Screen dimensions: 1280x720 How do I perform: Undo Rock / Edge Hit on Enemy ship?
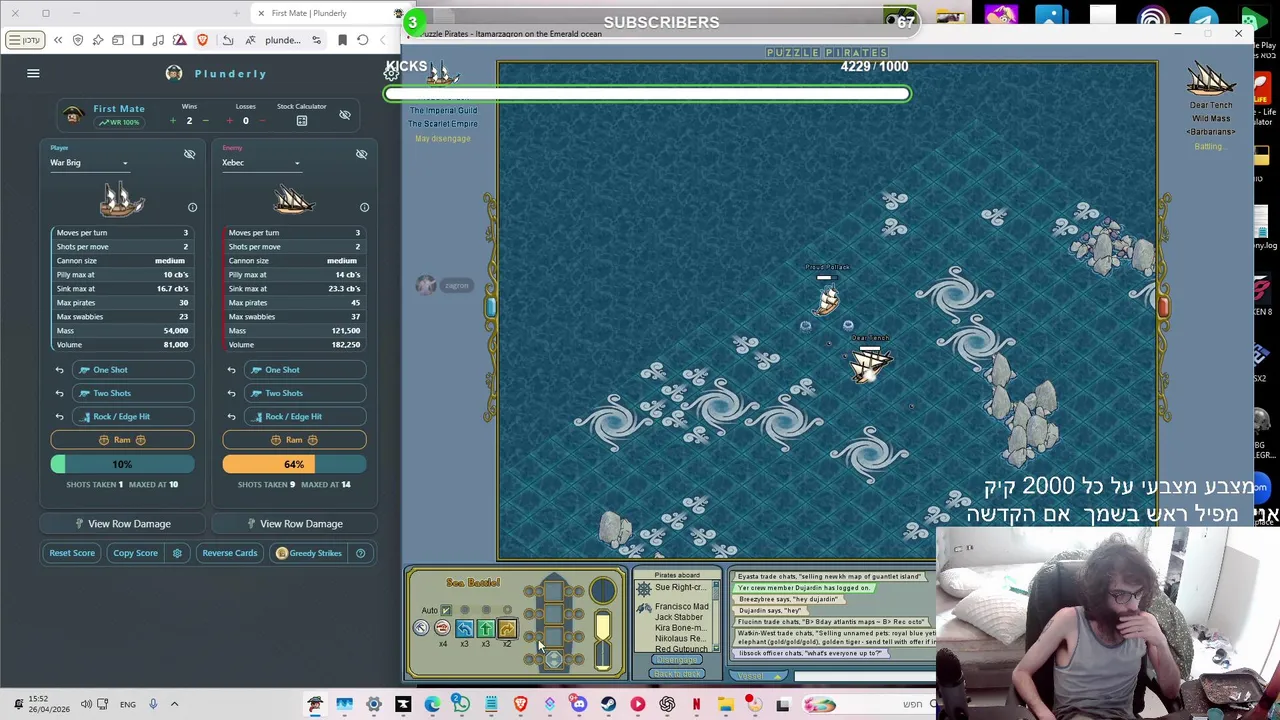click(x=231, y=416)
